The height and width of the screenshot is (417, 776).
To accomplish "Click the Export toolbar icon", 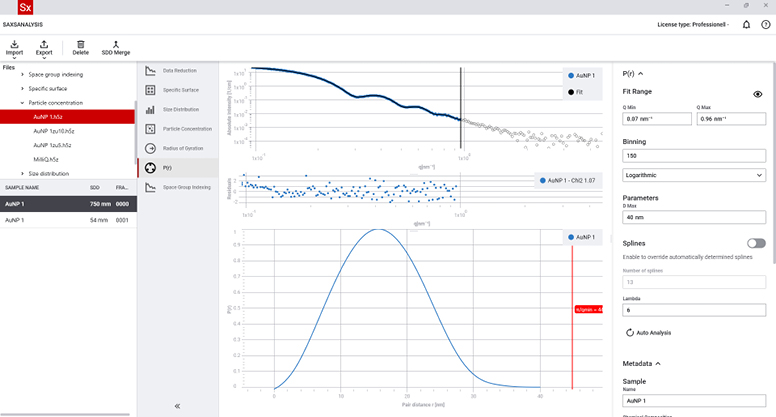I will [44, 44].
